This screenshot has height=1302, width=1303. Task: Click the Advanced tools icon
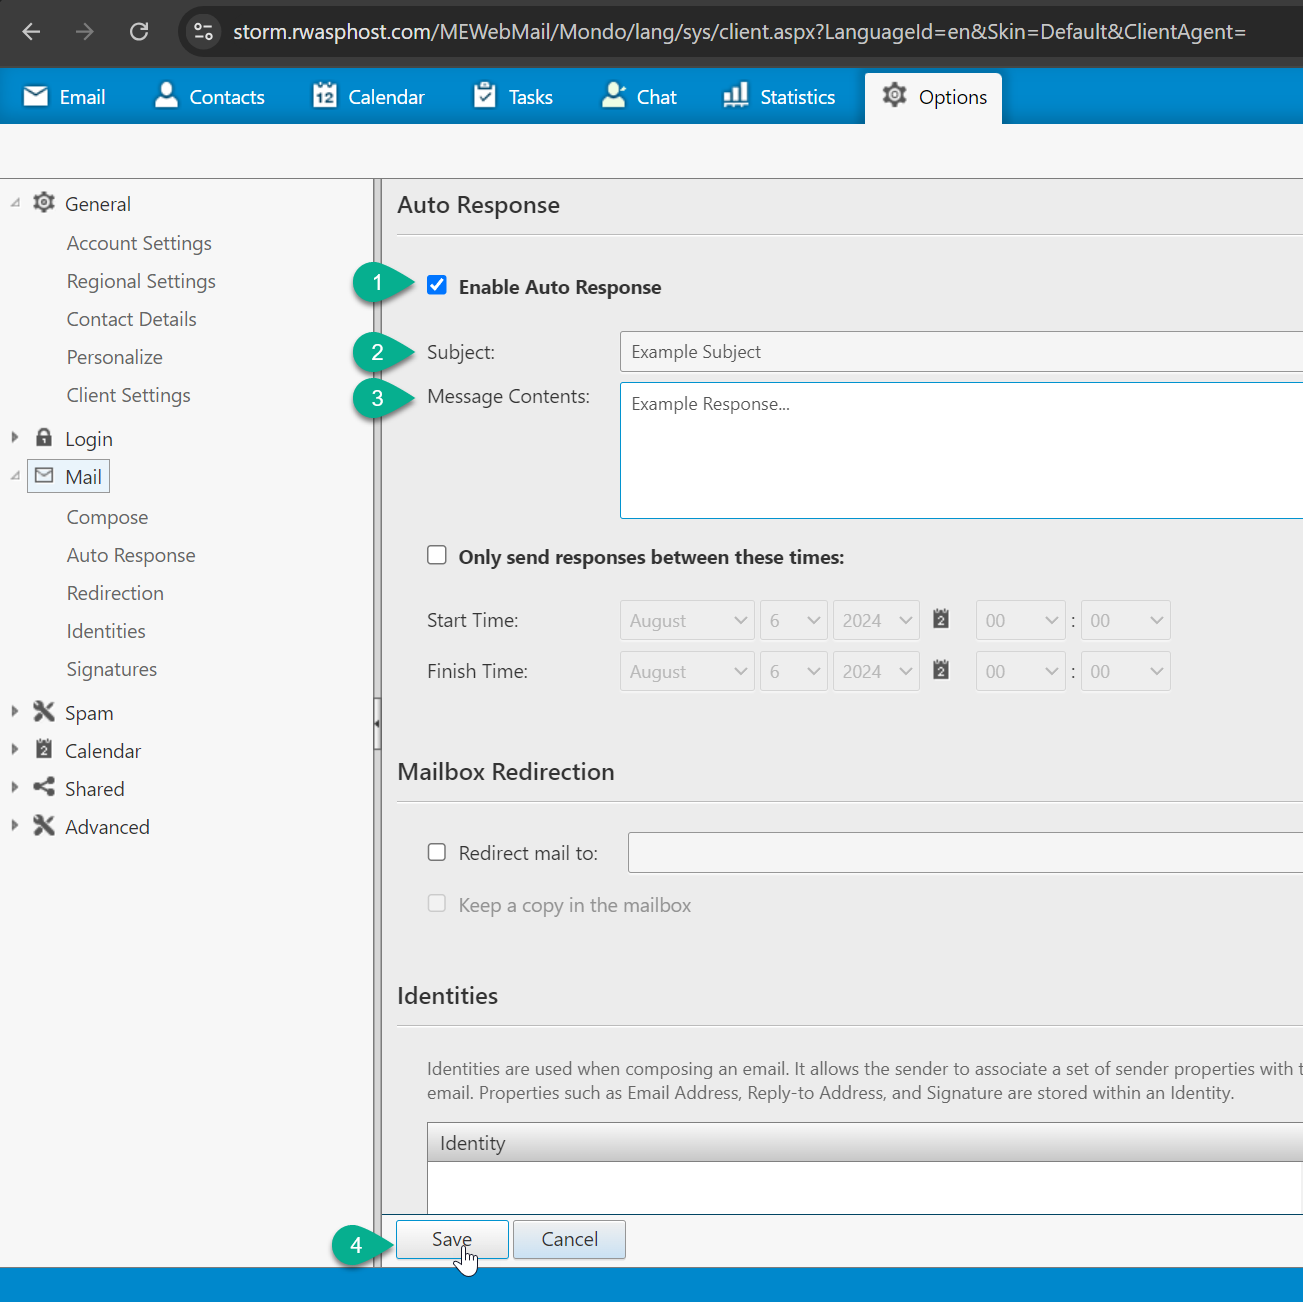[44, 826]
